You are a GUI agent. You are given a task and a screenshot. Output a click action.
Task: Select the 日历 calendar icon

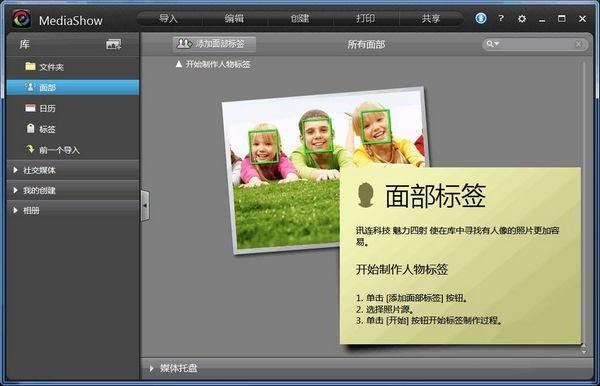pyautogui.click(x=30, y=108)
